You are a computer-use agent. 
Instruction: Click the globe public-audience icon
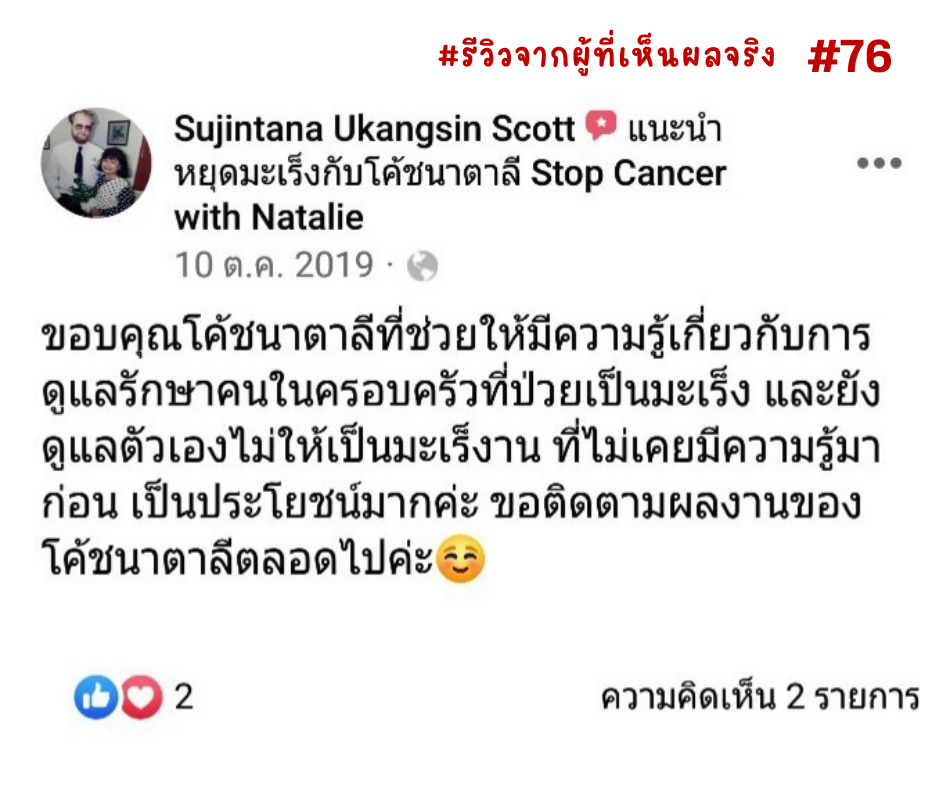pos(423,266)
